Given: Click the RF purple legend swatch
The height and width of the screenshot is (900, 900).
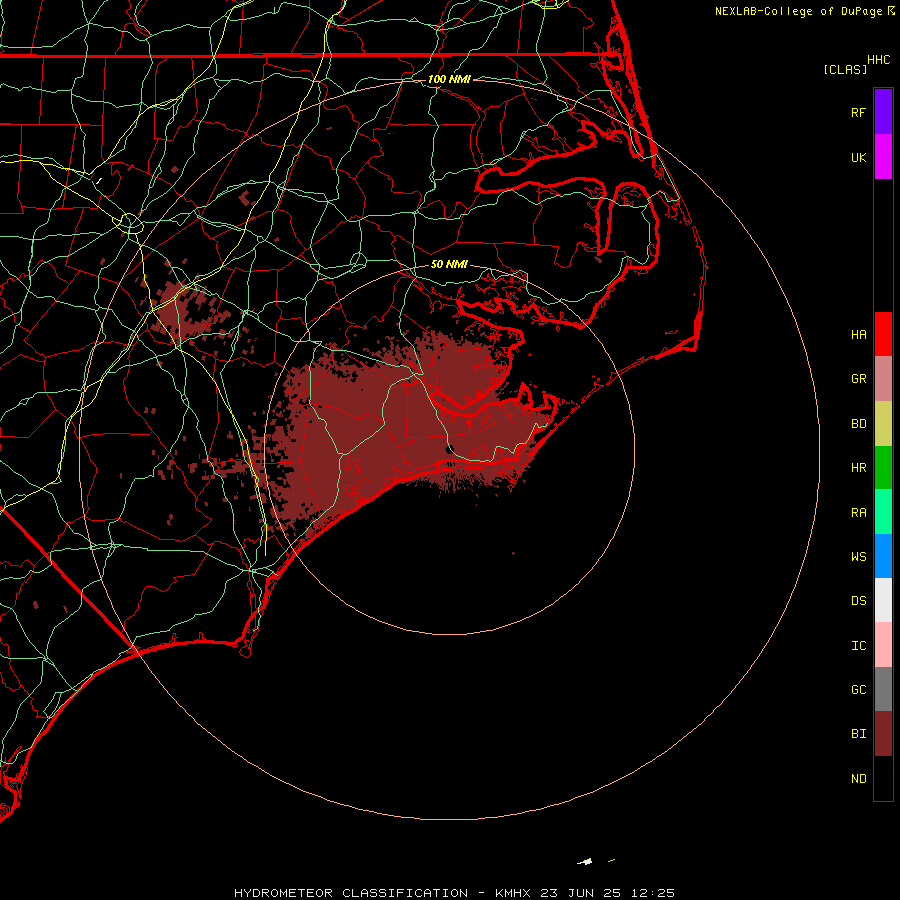Looking at the screenshot, I should (x=883, y=112).
